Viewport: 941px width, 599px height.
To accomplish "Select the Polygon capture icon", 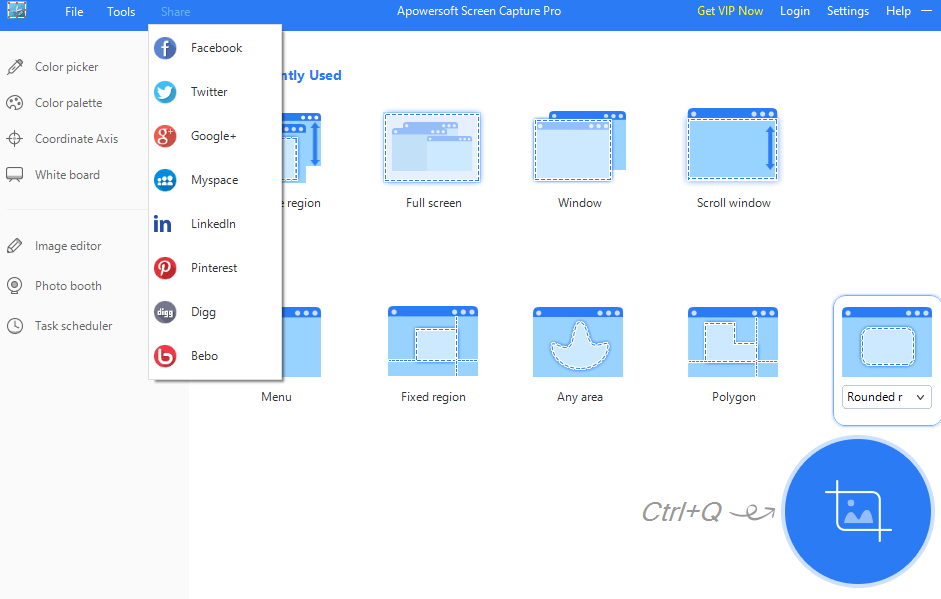I will tap(733, 342).
